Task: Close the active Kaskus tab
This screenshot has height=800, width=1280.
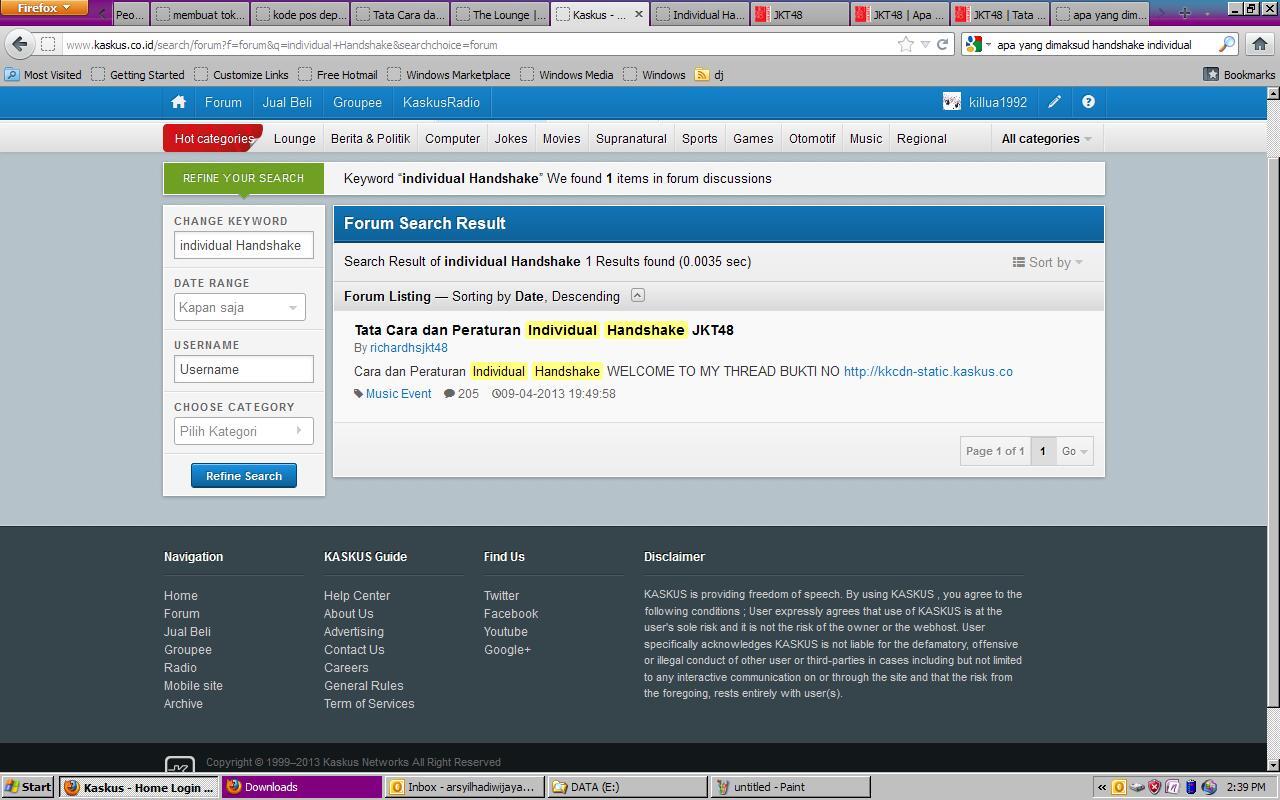Action: [x=639, y=14]
